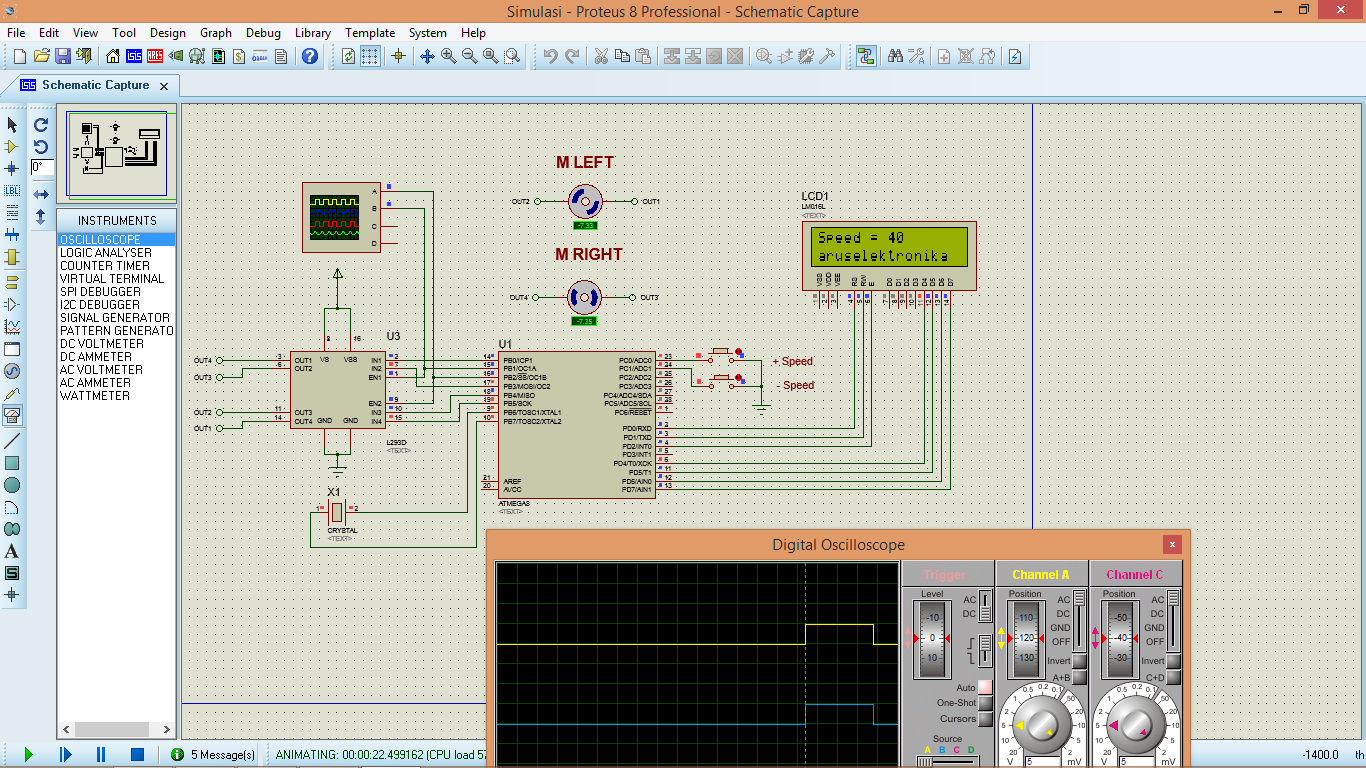Viewport: 1366px width, 768px height.
Task: Click the Rotate Clockwise icon
Action: pyautogui.click(x=41, y=125)
